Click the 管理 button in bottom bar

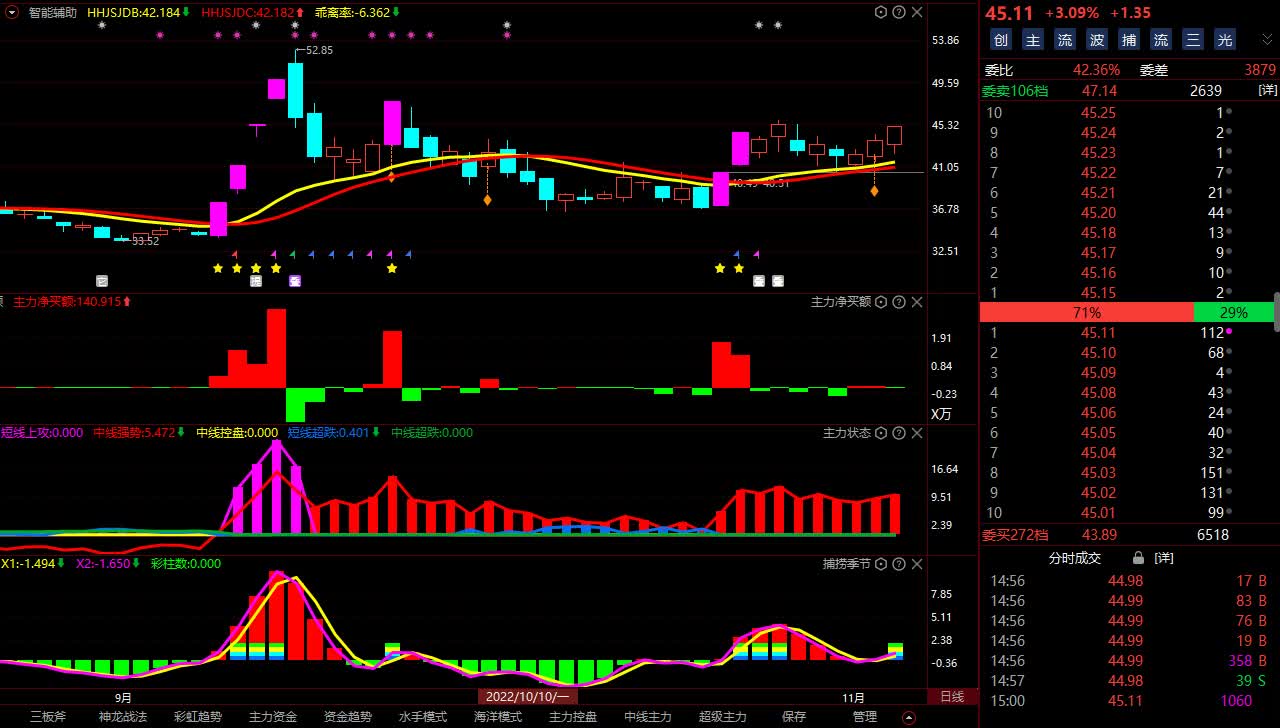[x=865, y=717]
